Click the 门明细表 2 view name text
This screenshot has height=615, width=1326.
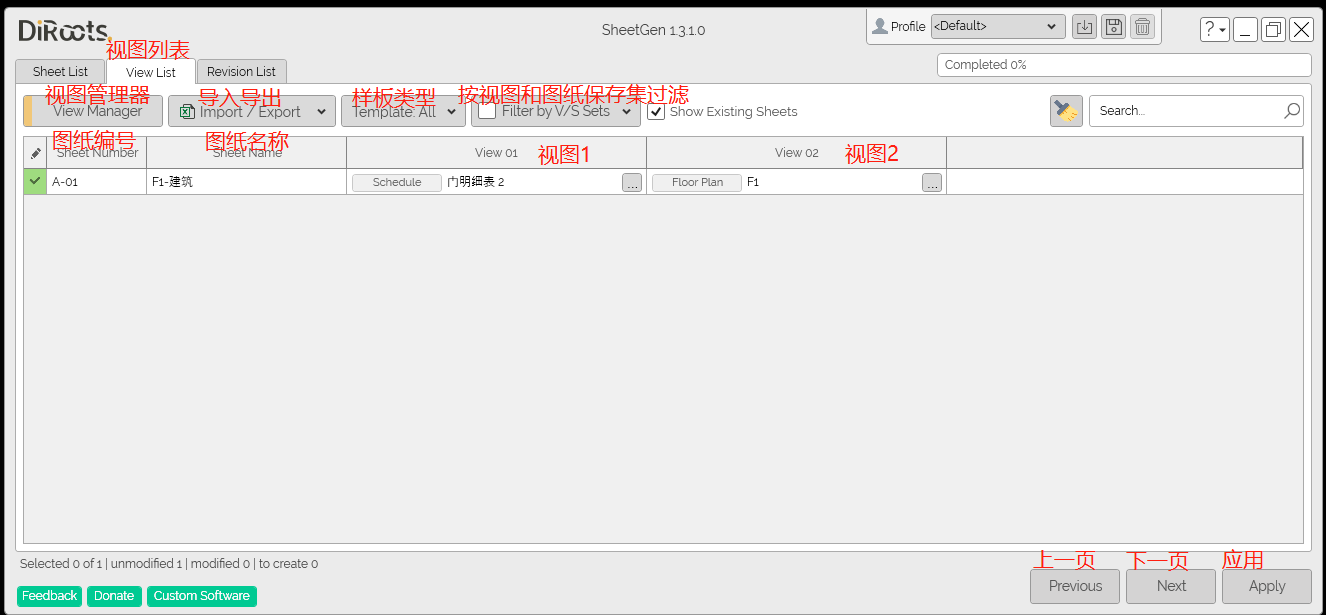pos(476,183)
